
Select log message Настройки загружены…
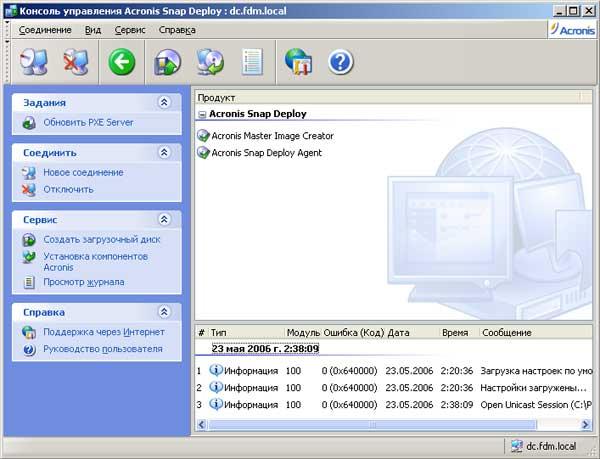click(x=533, y=387)
